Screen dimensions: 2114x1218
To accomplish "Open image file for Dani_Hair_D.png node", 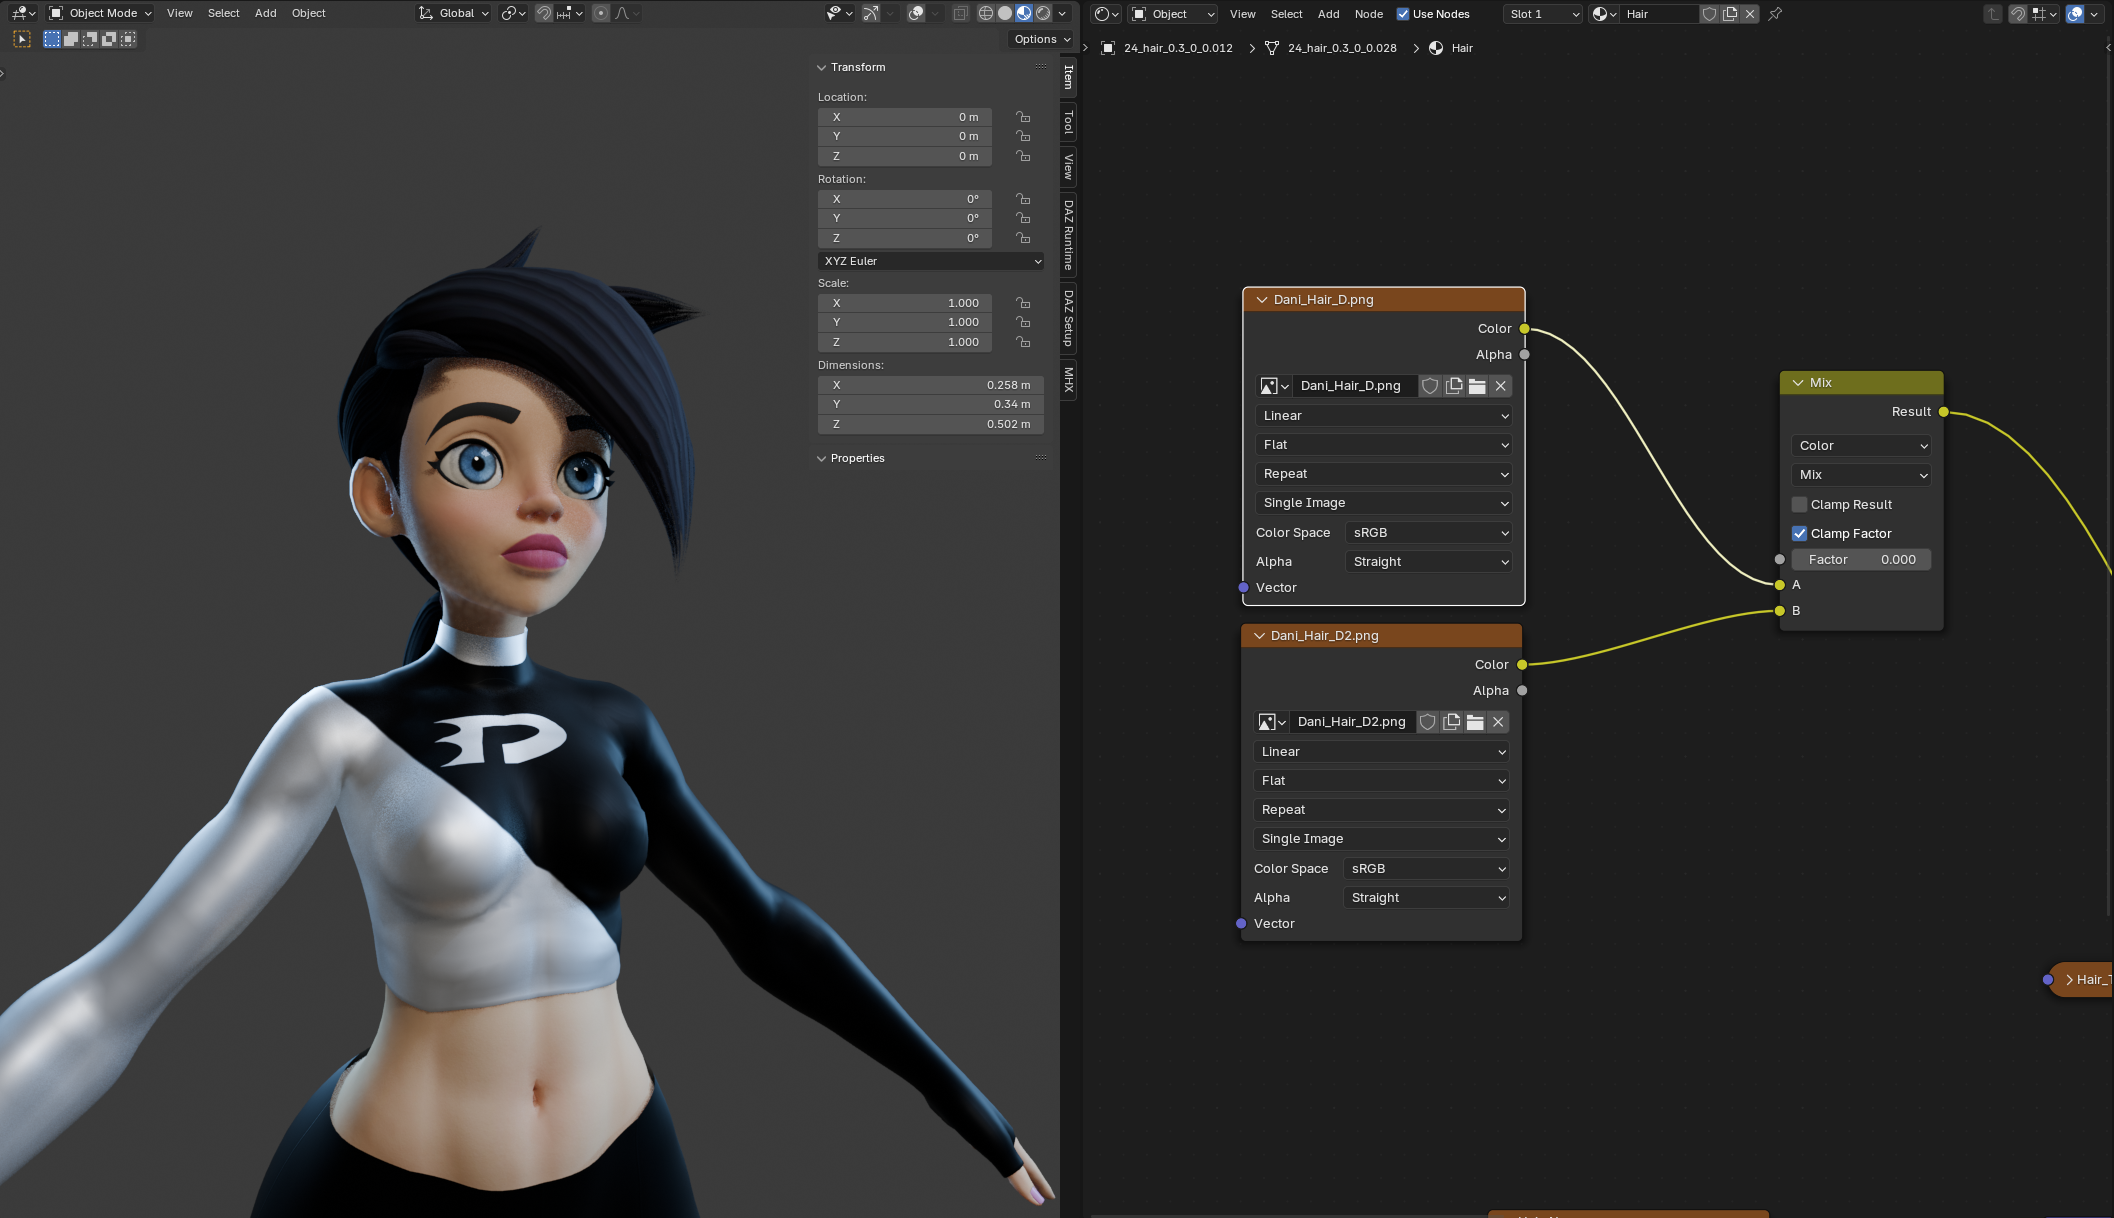I will point(1477,386).
